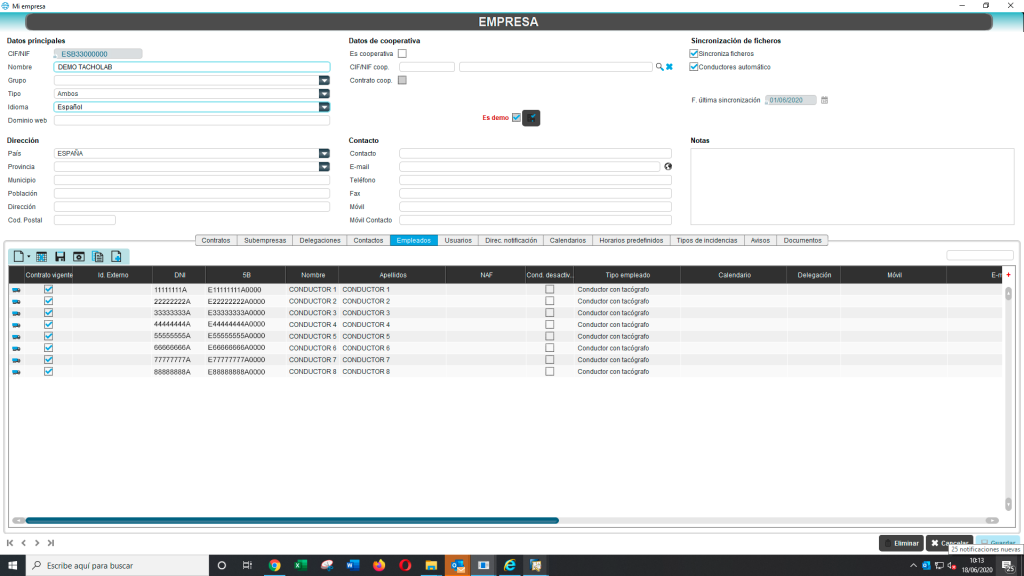Screen dimensions: 1024x576
Task: Open the Idioma dropdown showing Español
Action: click(x=324, y=107)
